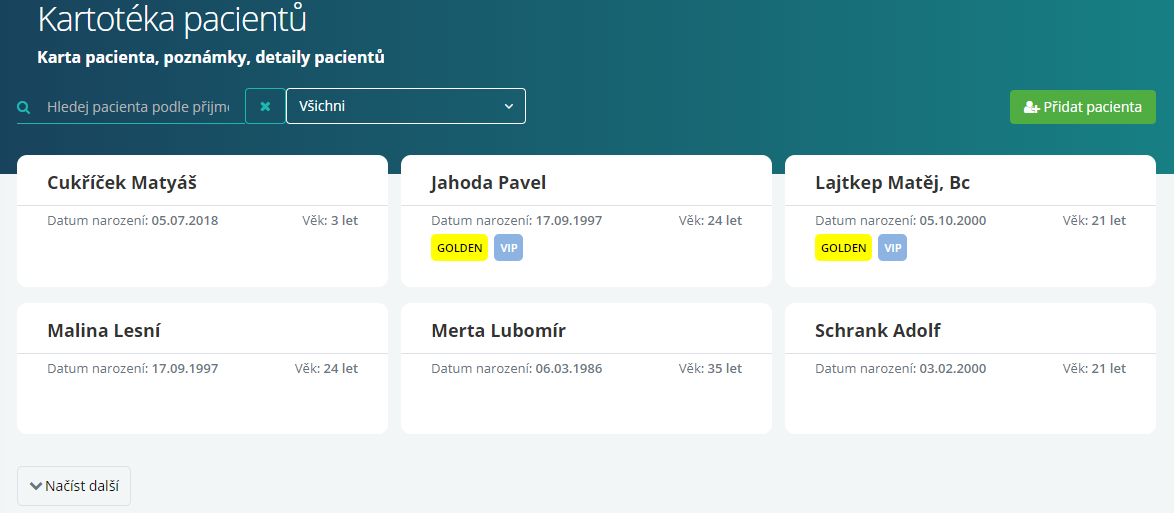This screenshot has width=1174, height=513.
Task: Open Lajtkep Matěj, Bc patient card
Action: [970, 221]
